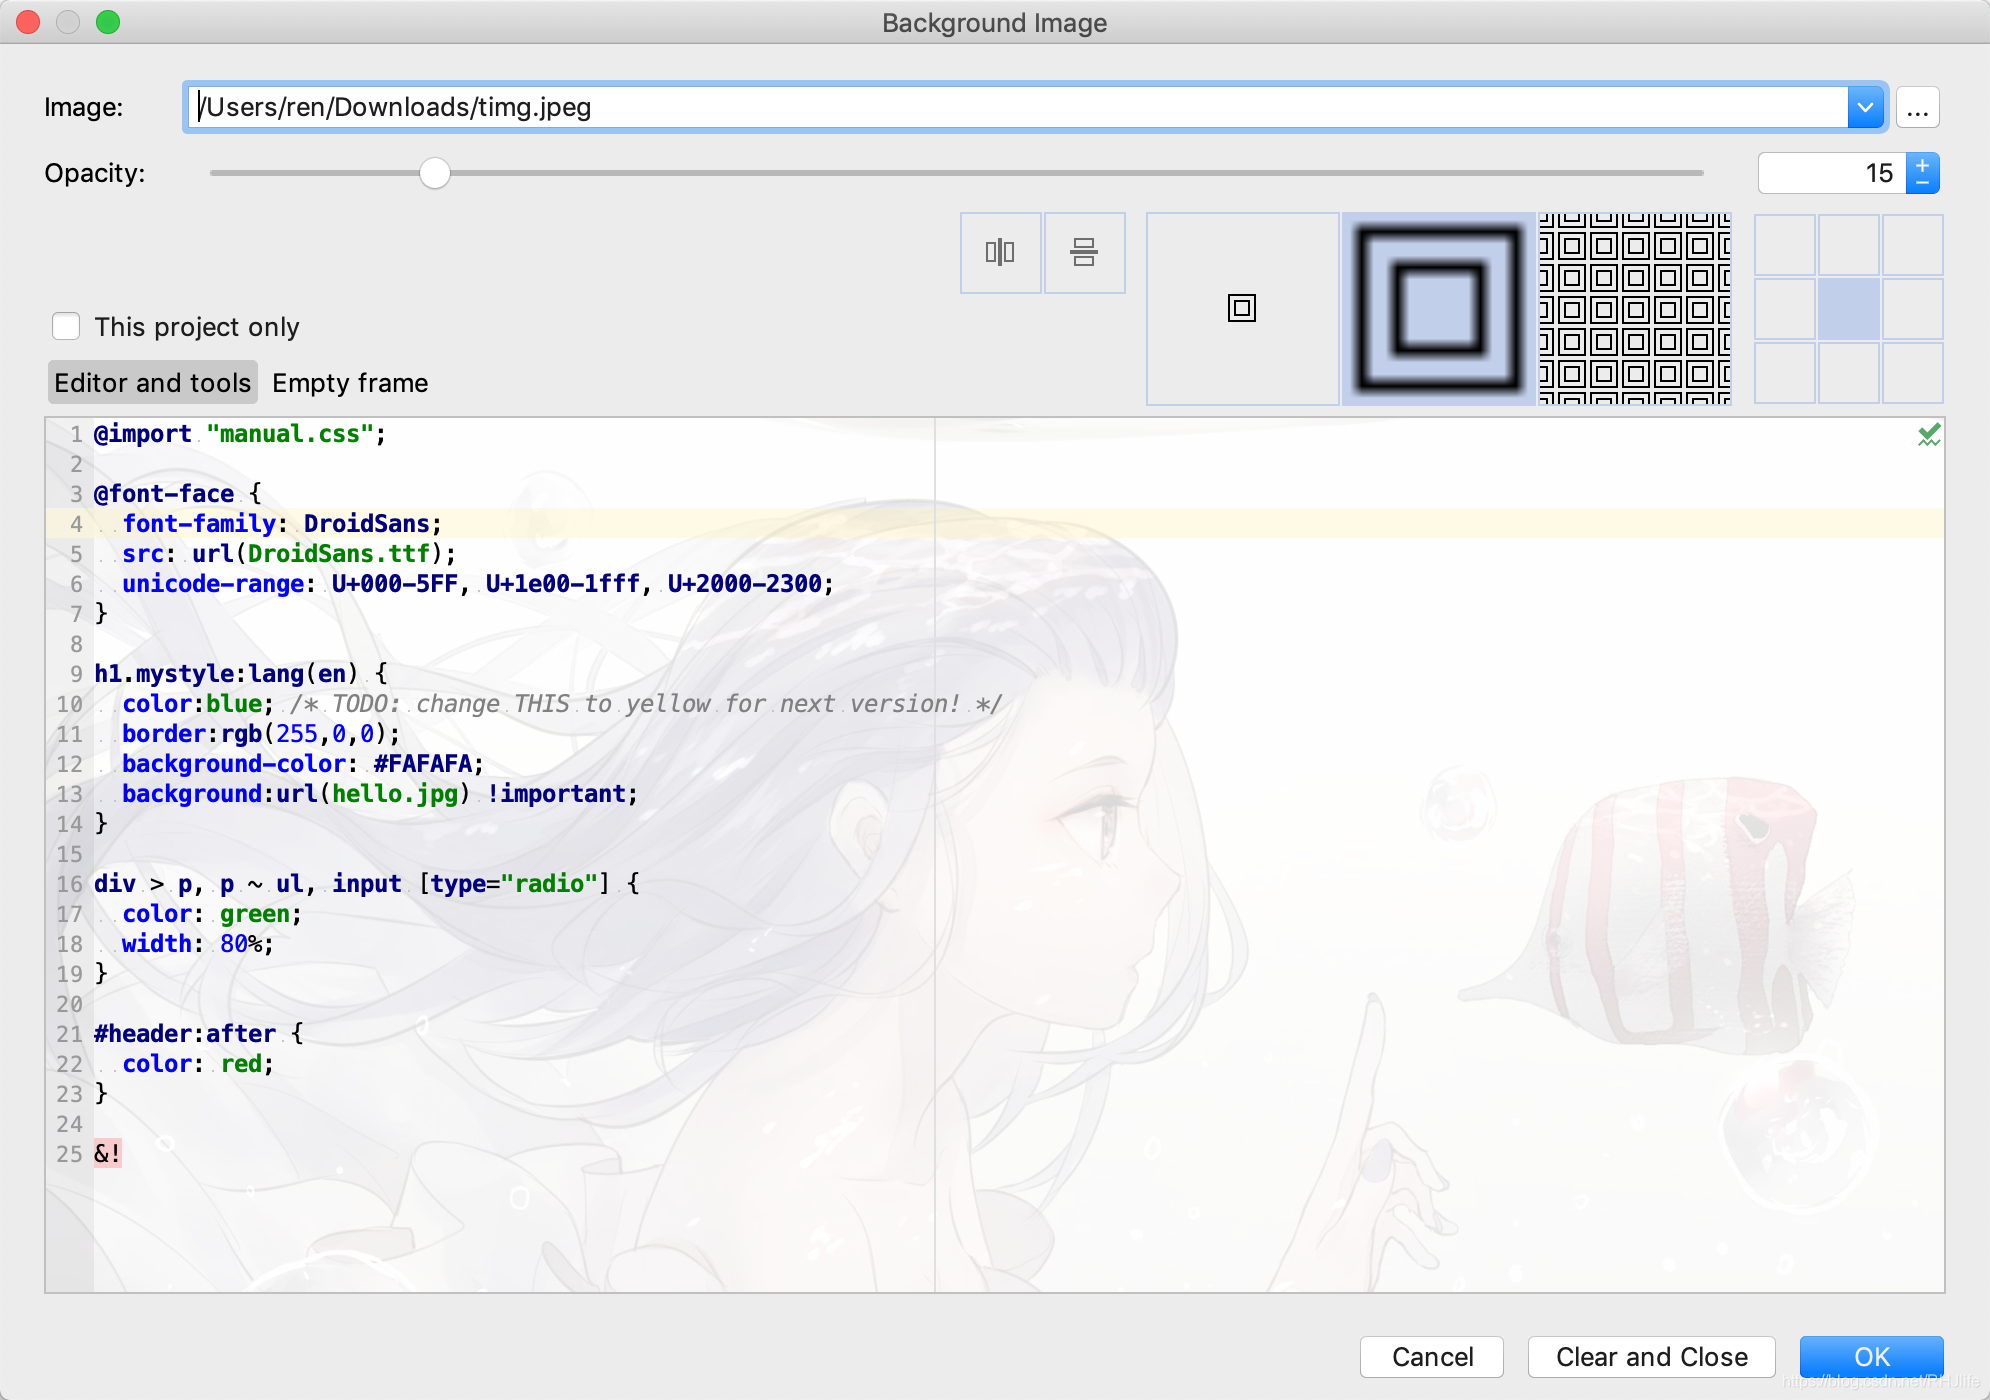This screenshot has height=1400, width=1990.
Task: Anchor image to center grid cell
Action: (1849, 309)
